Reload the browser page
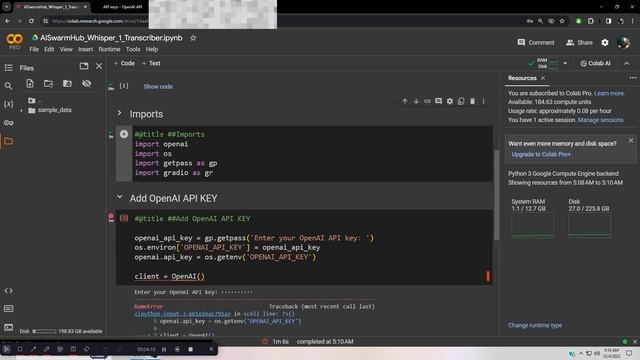640x360 pixels. tap(31, 21)
